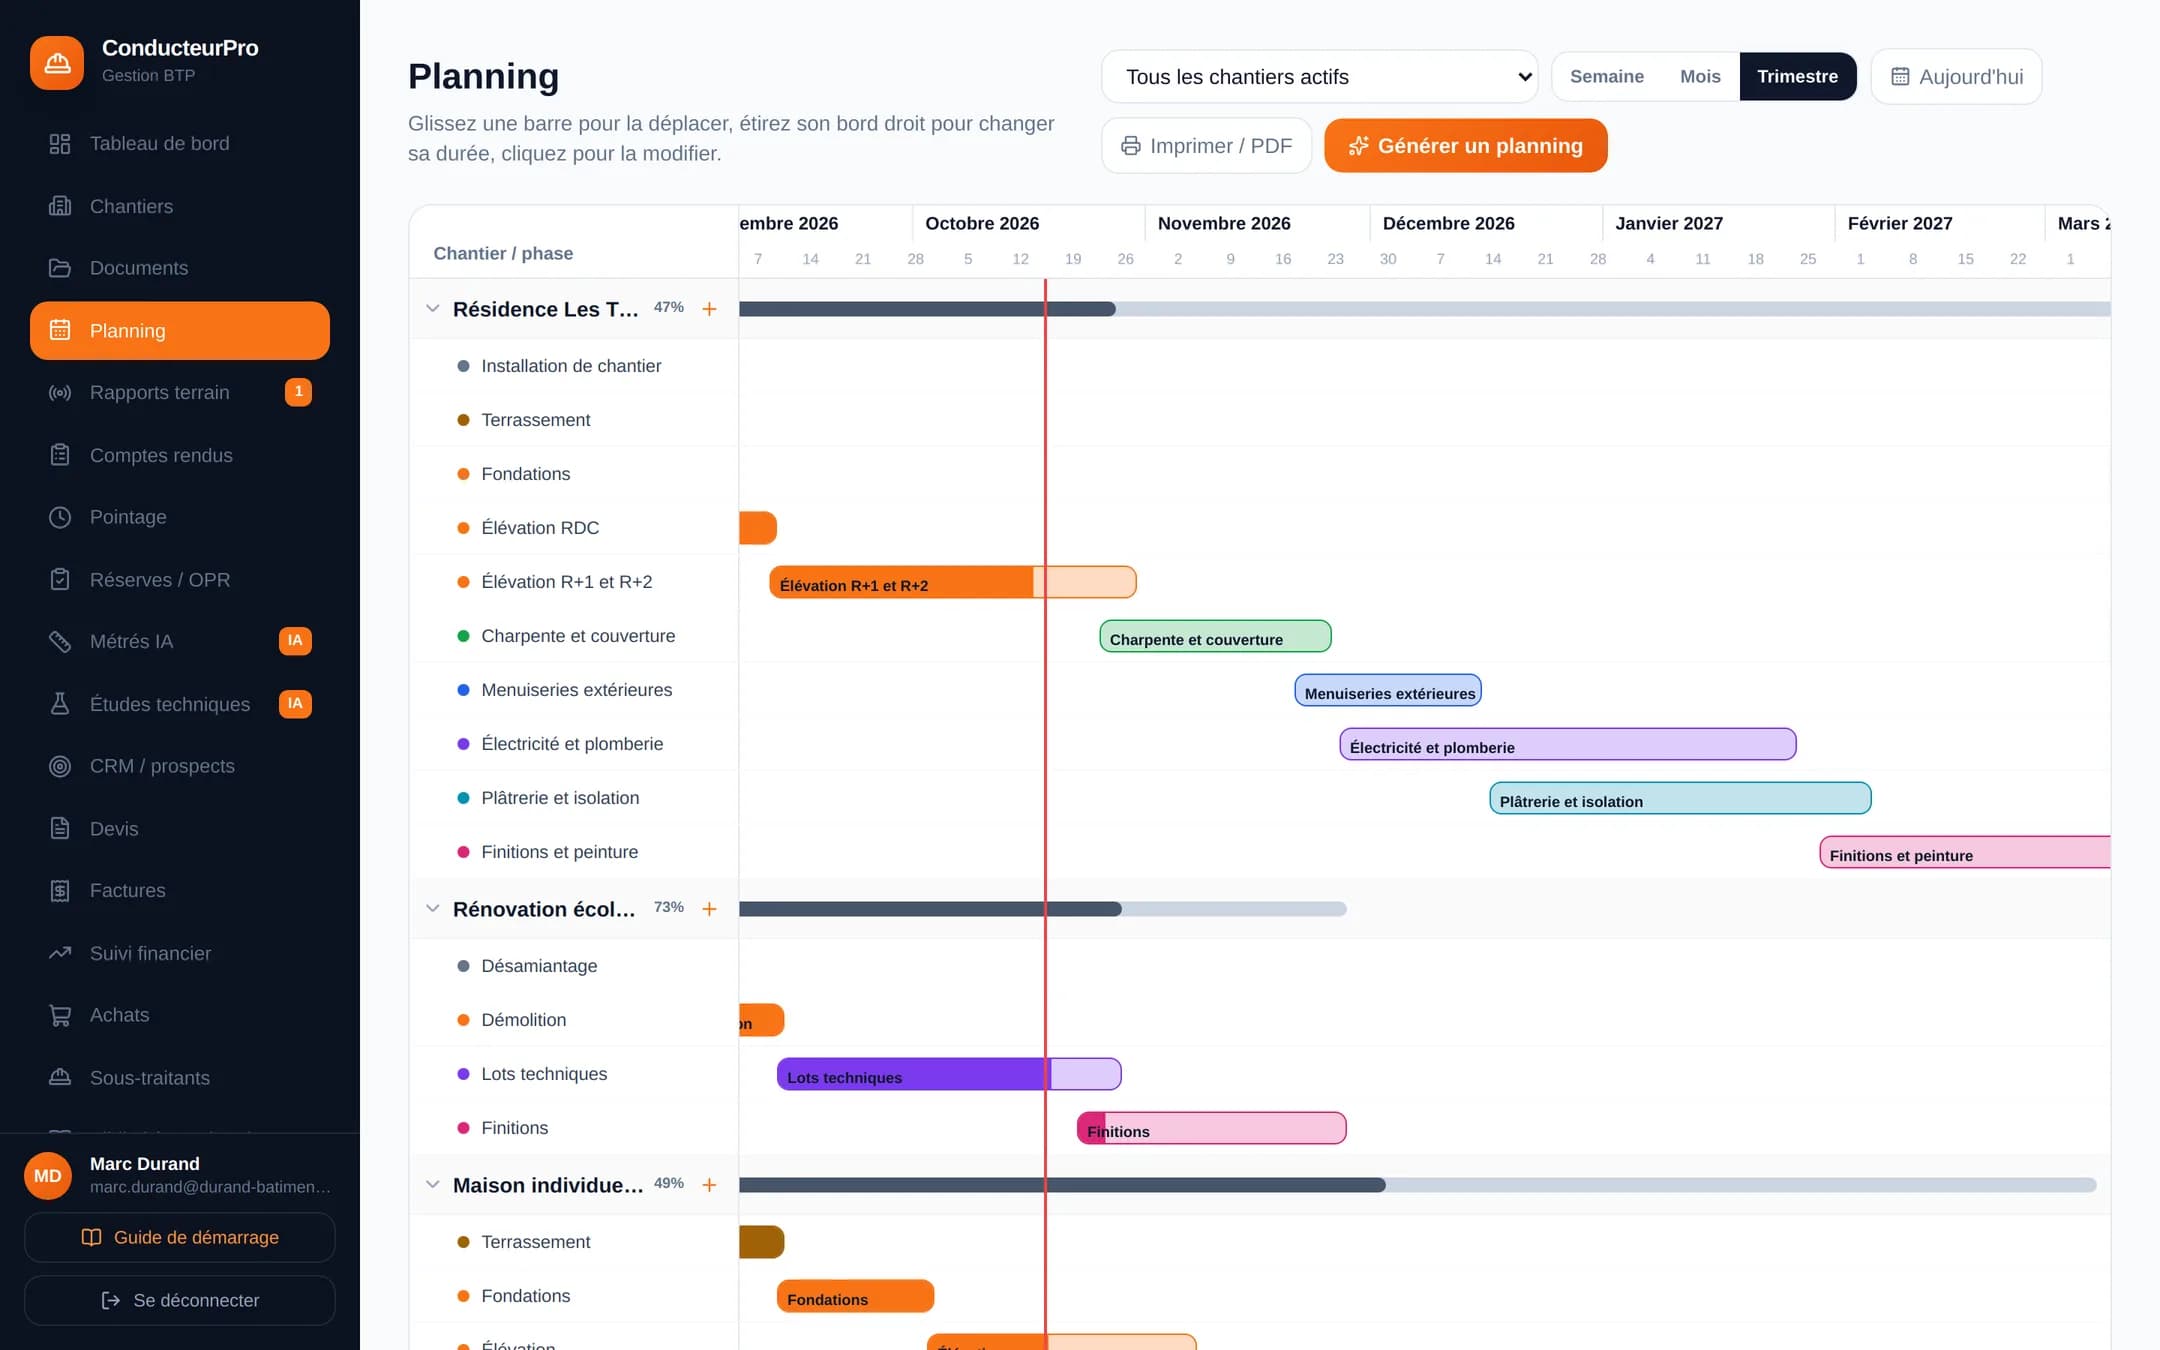This screenshot has height=1350, width=2160.
Task: Open Études techniques in sidebar
Action: (180, 704)
